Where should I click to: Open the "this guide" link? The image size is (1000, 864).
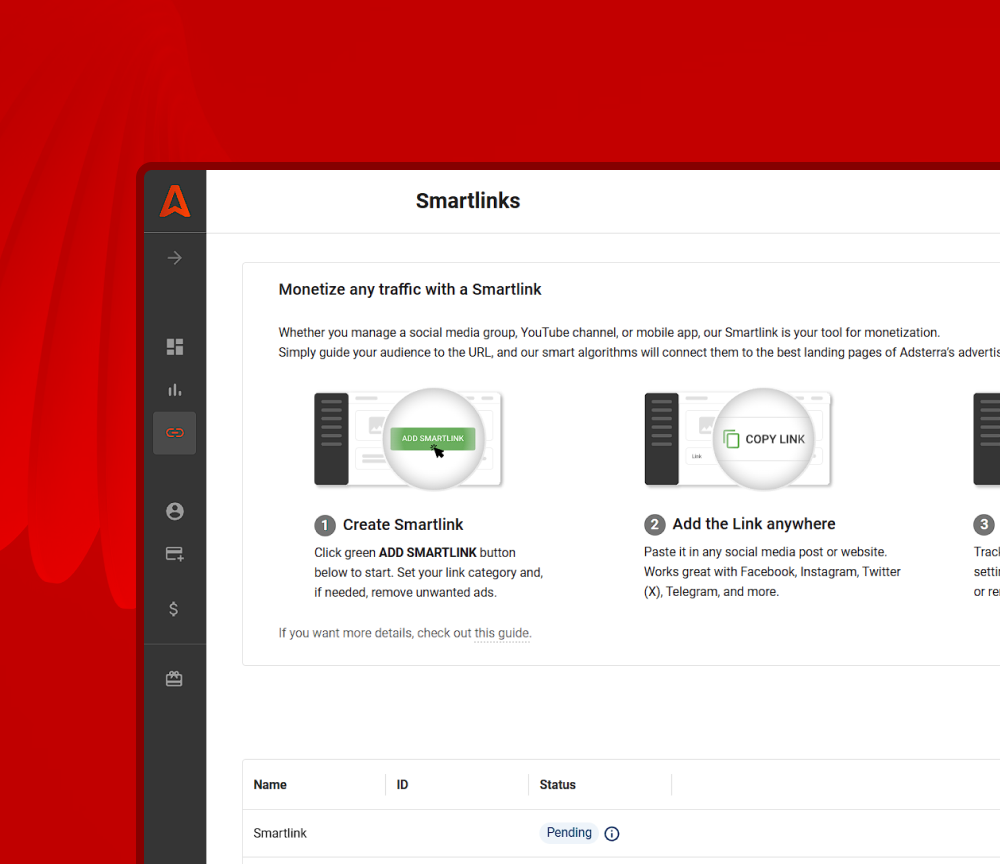coord(502,633)
